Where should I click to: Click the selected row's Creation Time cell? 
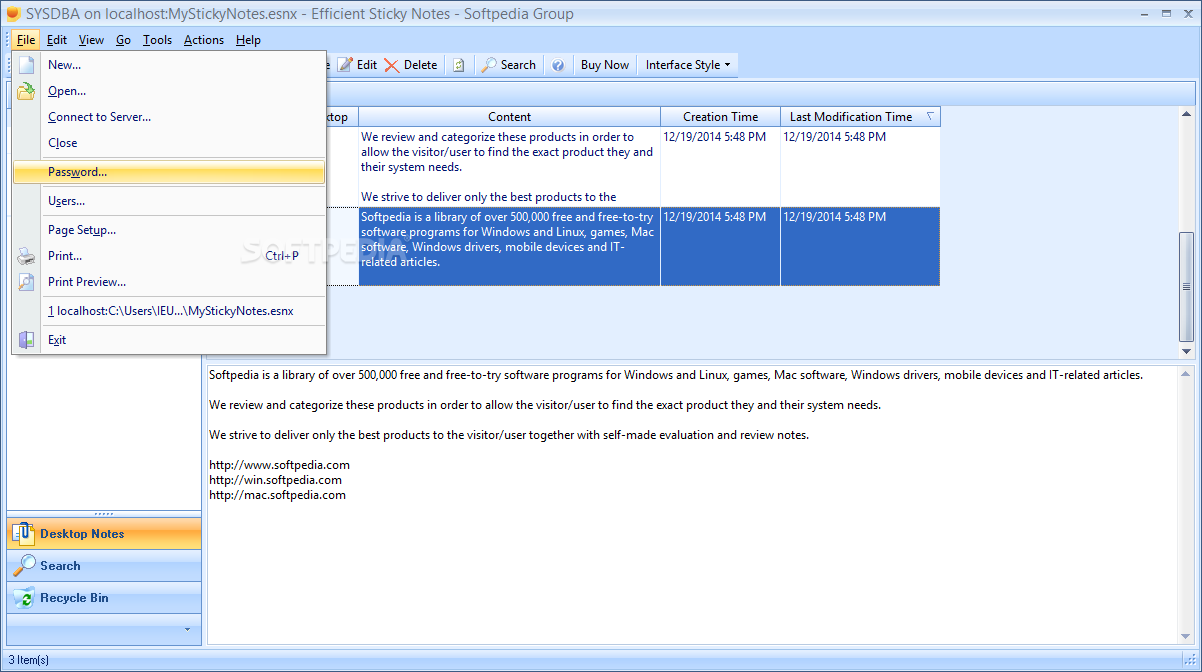(x=720, y=246)
